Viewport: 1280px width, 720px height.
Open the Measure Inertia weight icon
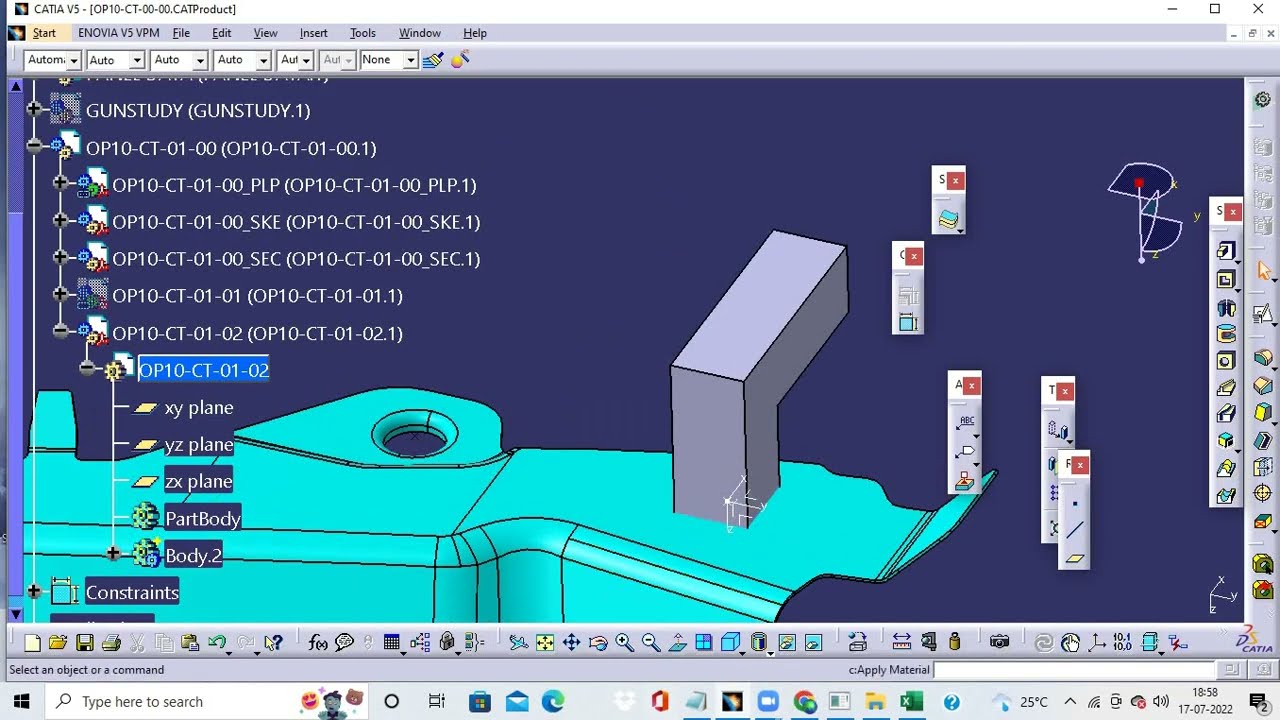[x=955, y=643]
